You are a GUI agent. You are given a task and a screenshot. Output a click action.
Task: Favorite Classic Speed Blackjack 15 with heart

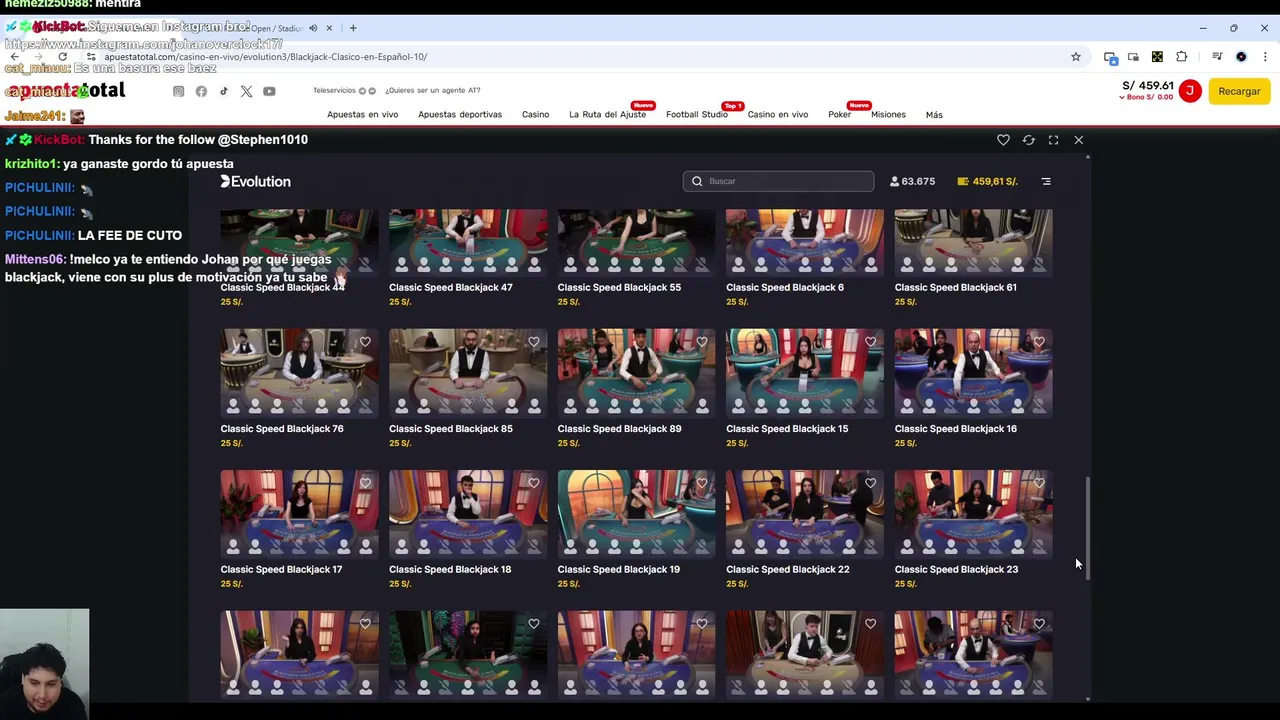[871, 342]
